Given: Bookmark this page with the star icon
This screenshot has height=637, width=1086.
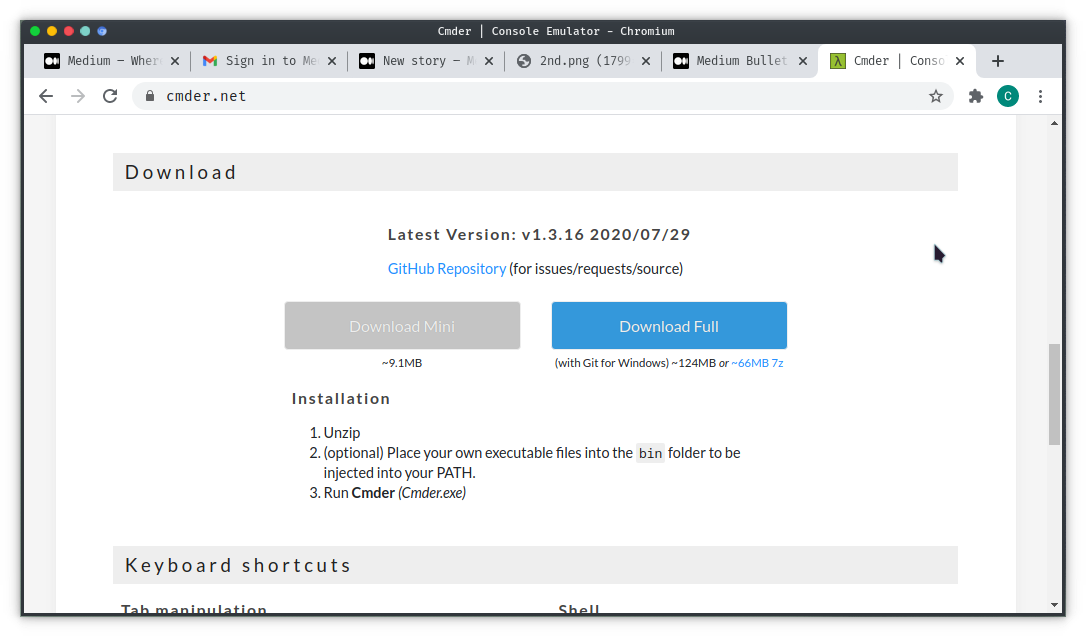Looking at the screenshot, I should (x=936, y=96).
